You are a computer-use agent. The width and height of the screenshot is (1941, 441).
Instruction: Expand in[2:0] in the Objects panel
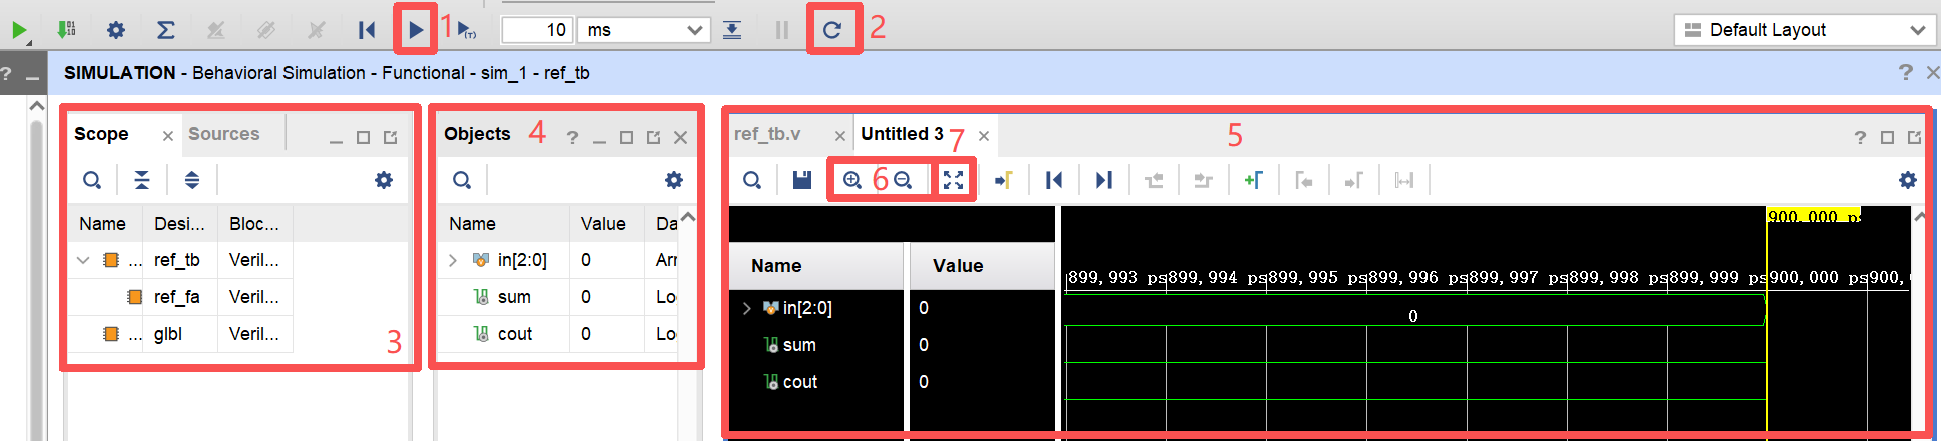click(x=453, y=260)
